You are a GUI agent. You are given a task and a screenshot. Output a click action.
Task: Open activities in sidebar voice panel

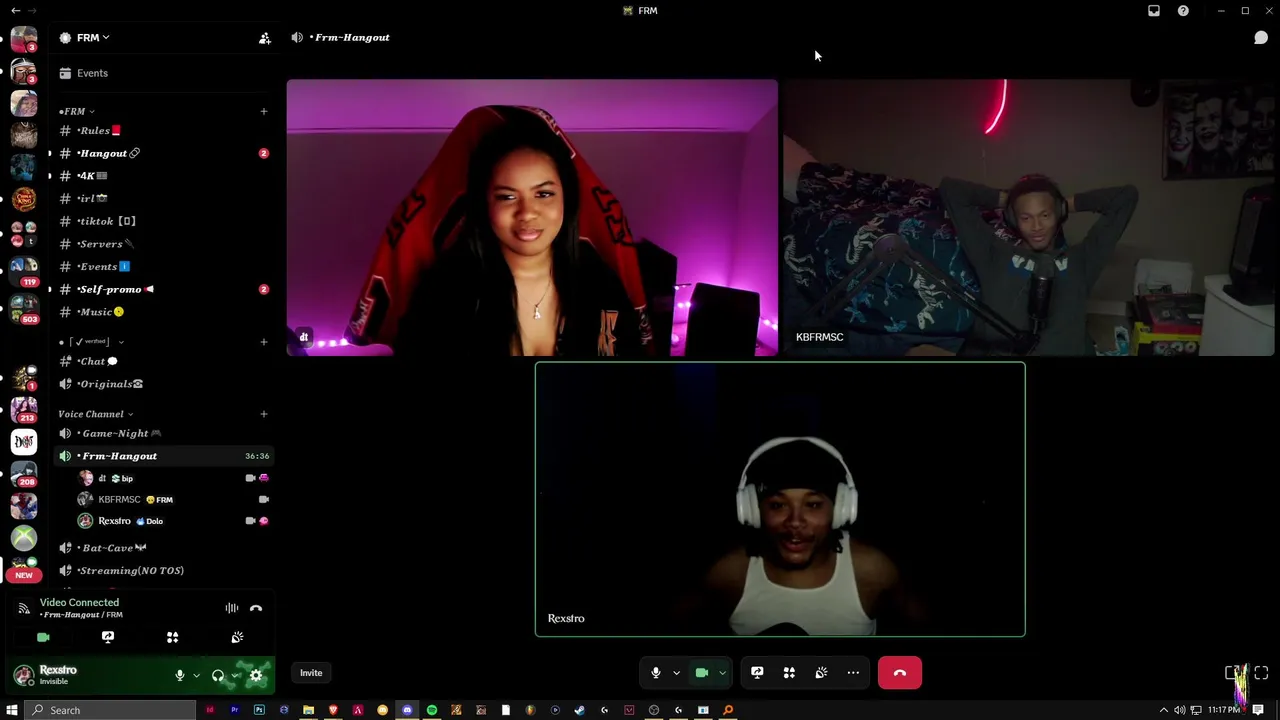point(172,637)
